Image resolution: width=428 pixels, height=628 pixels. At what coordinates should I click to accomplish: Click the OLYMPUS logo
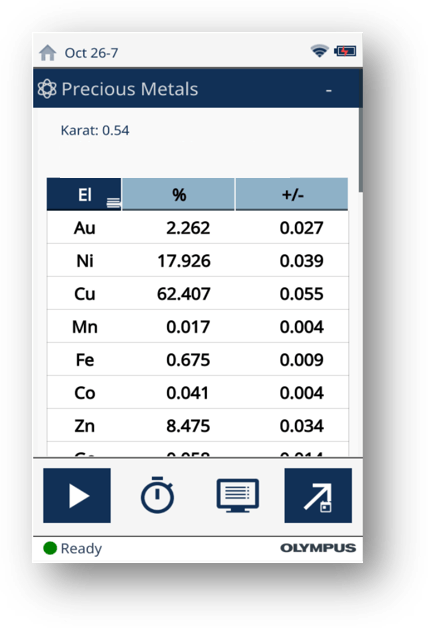coord(318,548)
